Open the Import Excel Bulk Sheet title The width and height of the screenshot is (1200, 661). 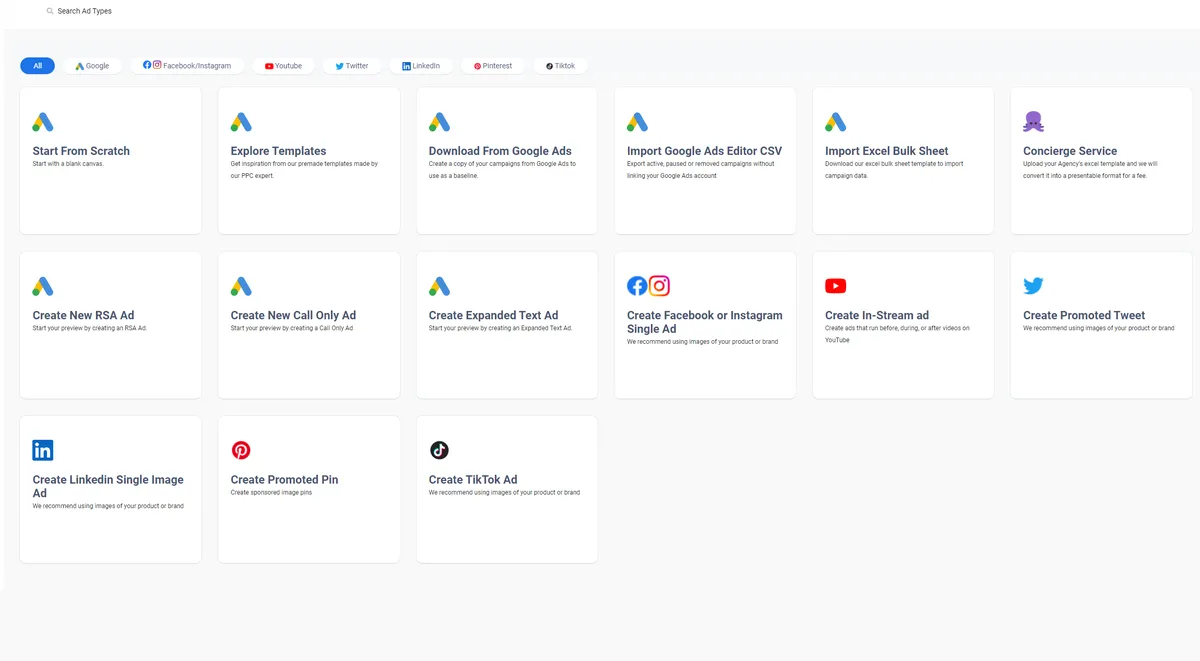886,151
